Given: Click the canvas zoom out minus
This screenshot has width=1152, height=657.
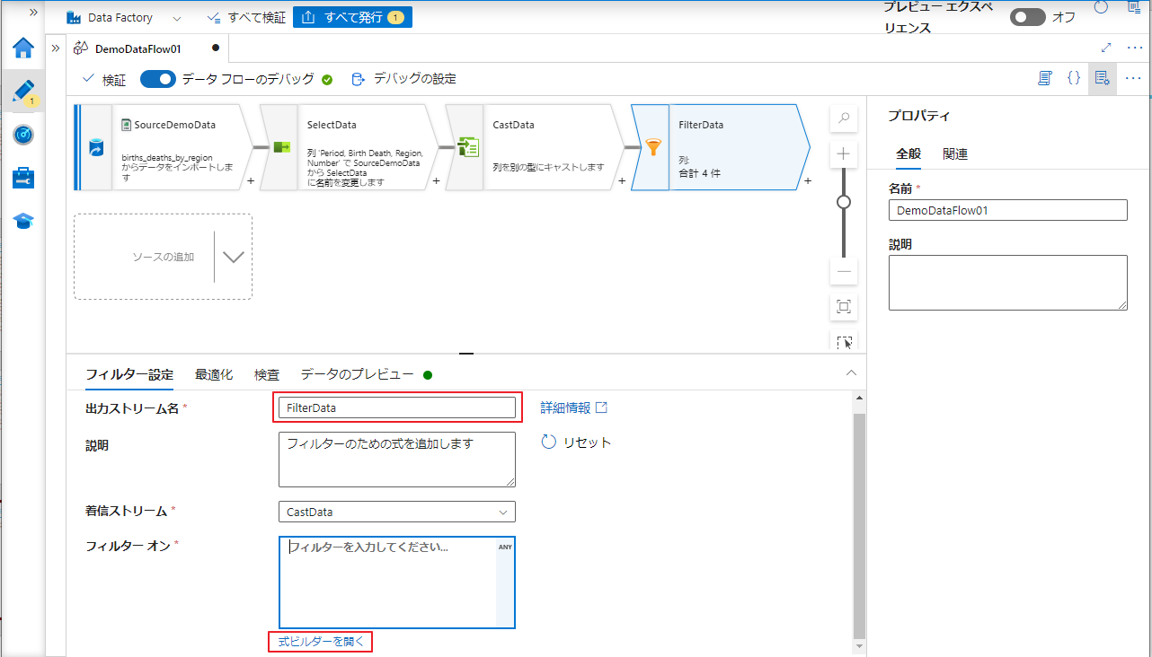Looking at the screenshot, I should (x=843, y=272).
